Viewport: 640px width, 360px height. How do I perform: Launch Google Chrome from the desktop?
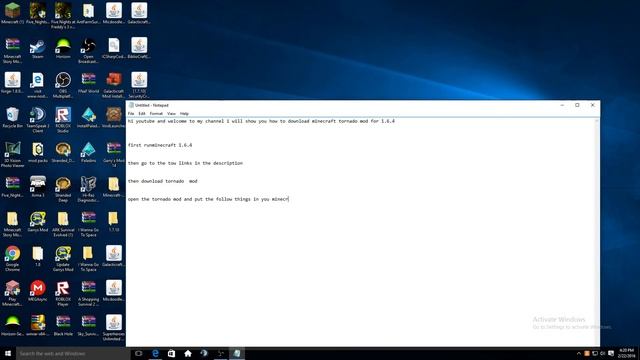point(12,258)
